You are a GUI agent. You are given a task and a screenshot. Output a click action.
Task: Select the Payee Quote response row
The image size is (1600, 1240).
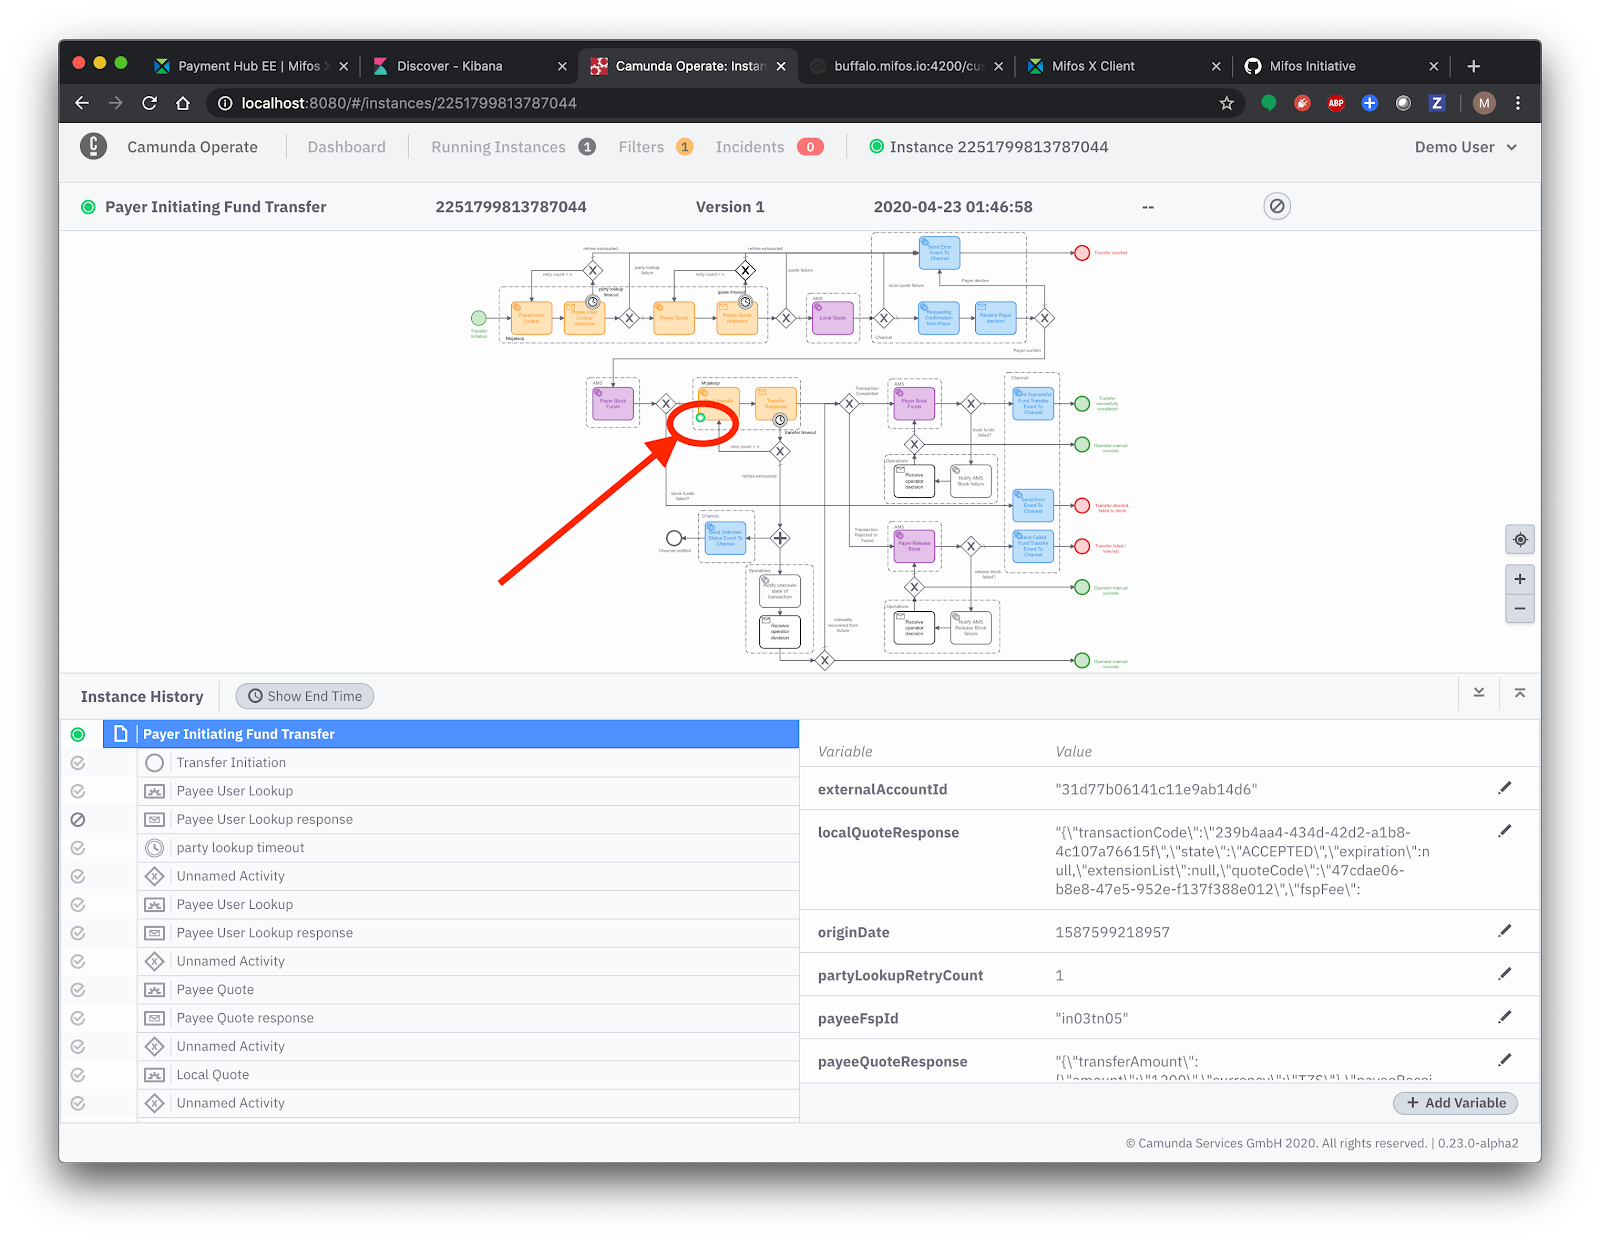(x=468, y=1018)
